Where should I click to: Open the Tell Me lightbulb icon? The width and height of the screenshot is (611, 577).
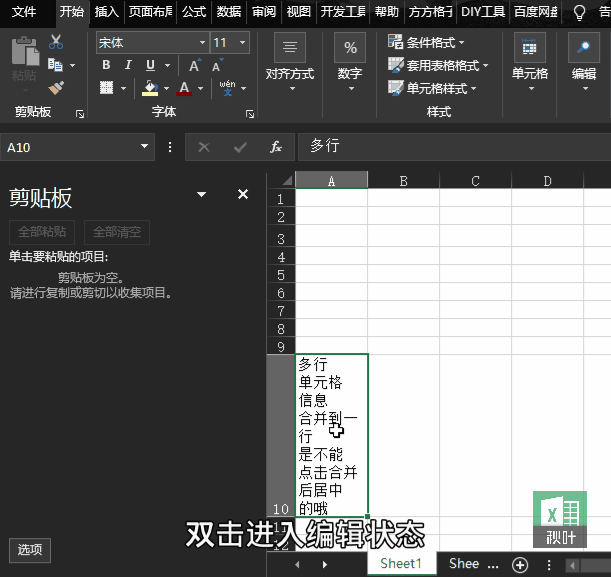579,12
